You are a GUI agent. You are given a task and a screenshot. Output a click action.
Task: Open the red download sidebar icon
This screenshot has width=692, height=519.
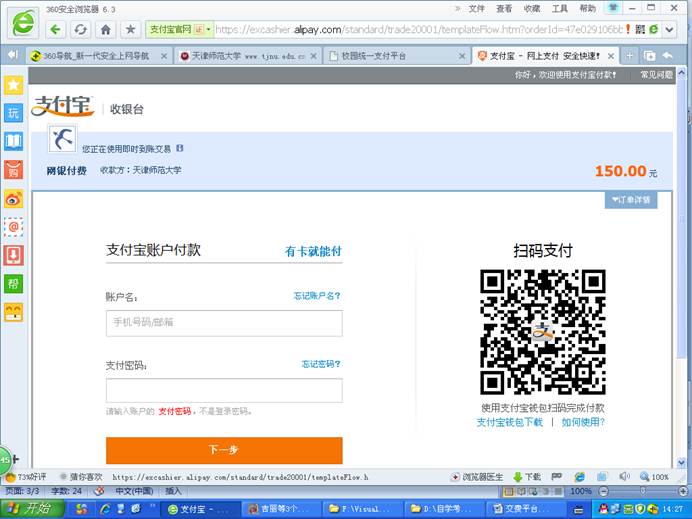tap(13, 255)
